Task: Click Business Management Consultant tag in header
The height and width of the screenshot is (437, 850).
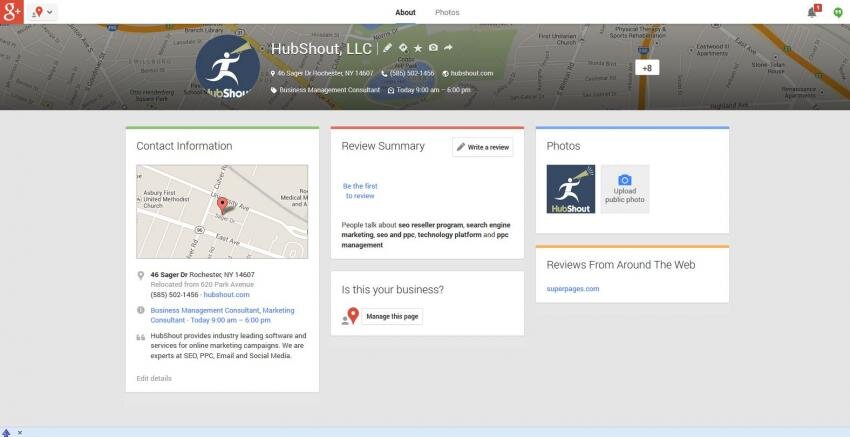Action: (330, 90)
